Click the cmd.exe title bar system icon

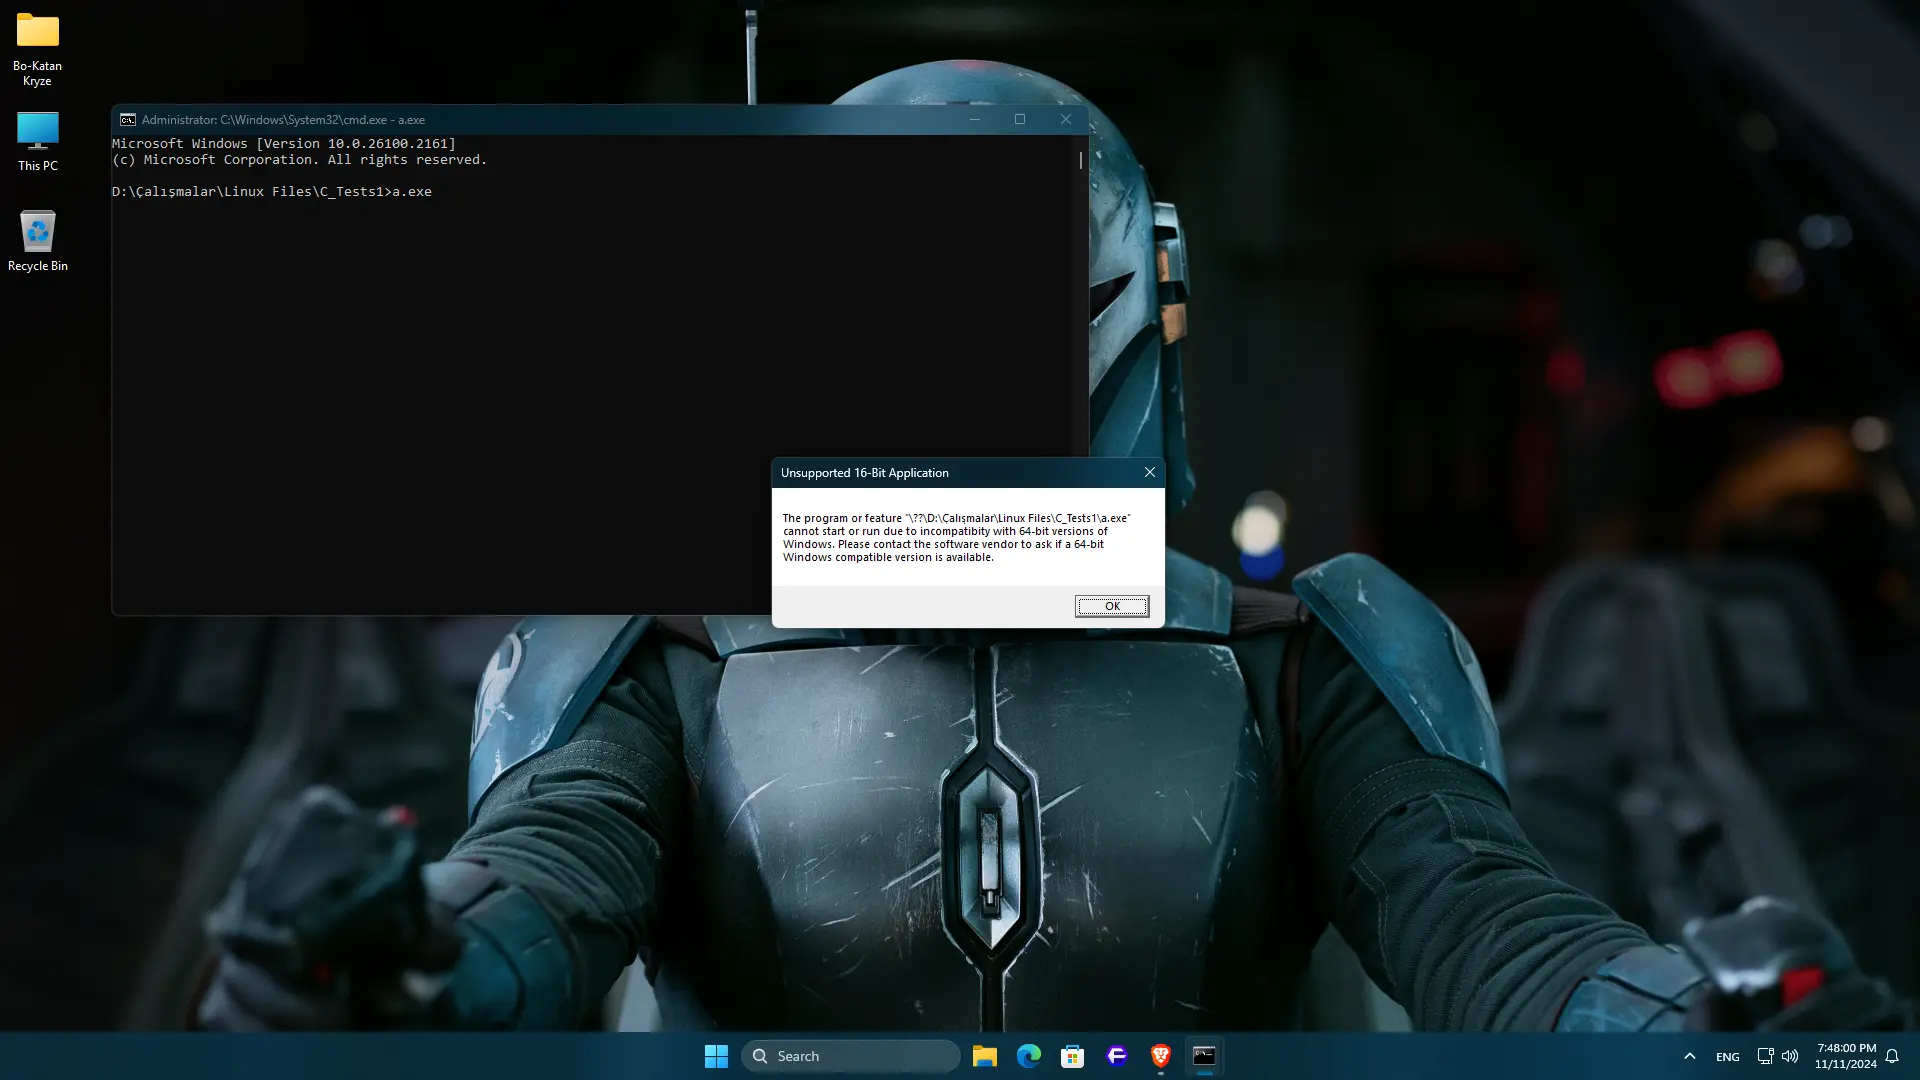point(128,120)
